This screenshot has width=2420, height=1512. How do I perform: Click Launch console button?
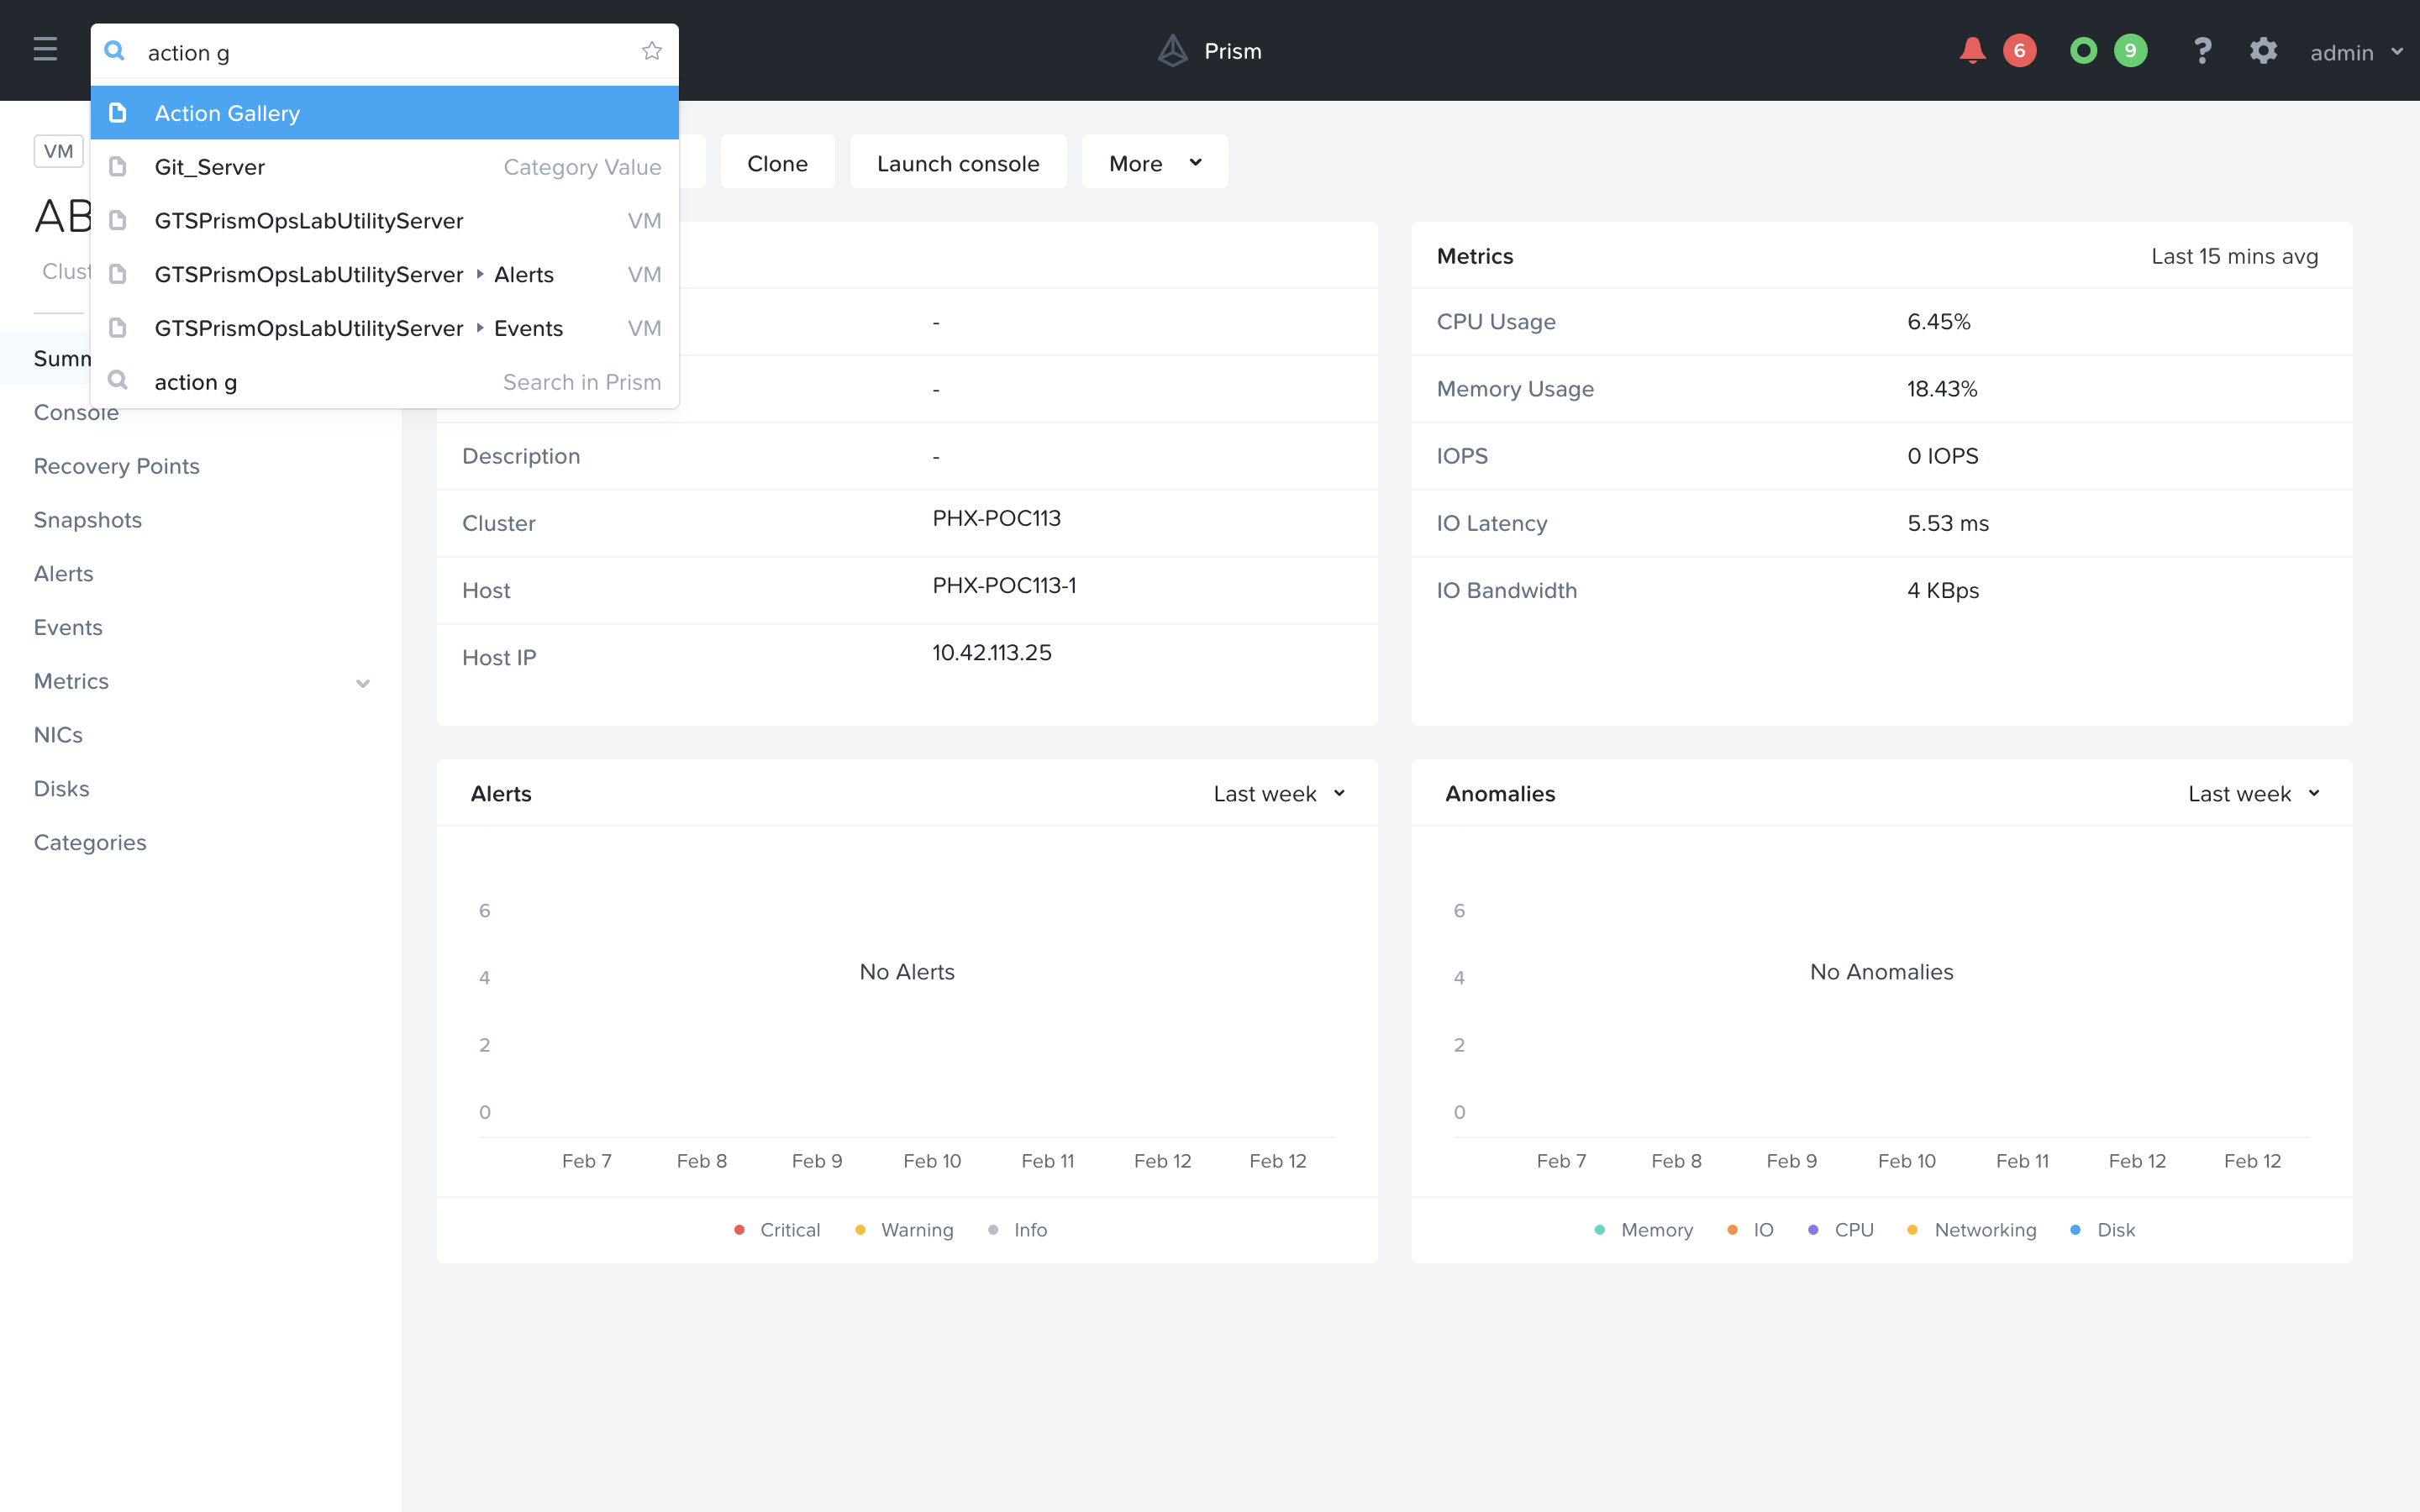click(x=958, y=162)
